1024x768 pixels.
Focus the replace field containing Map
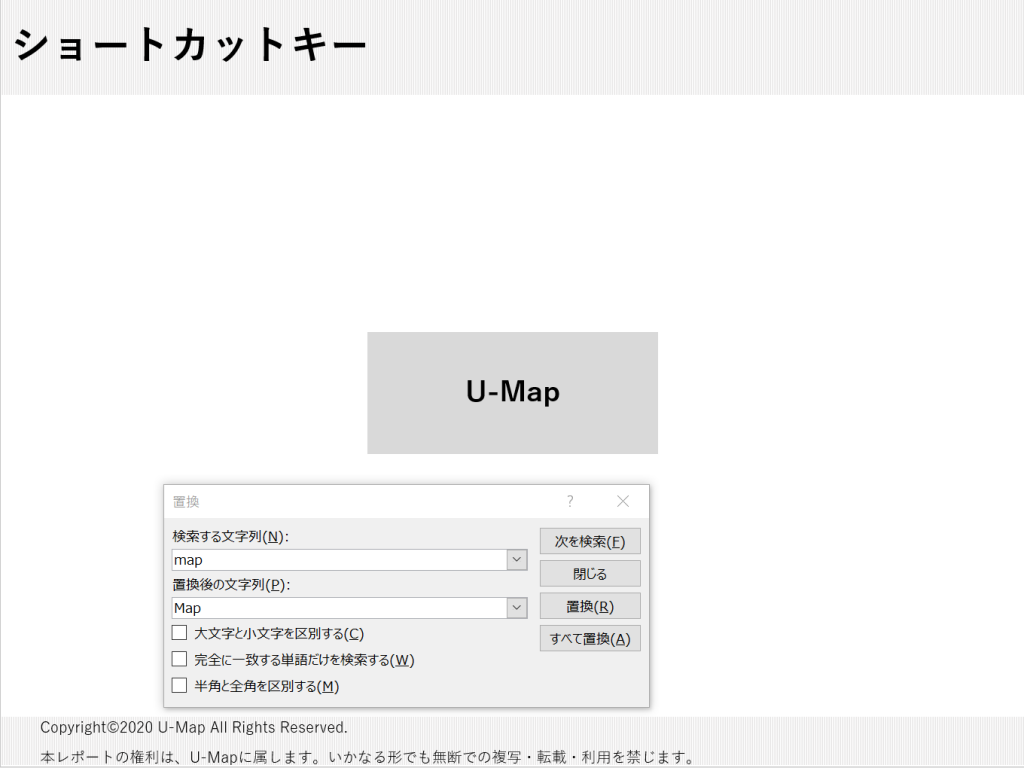[x=340, y=608]
